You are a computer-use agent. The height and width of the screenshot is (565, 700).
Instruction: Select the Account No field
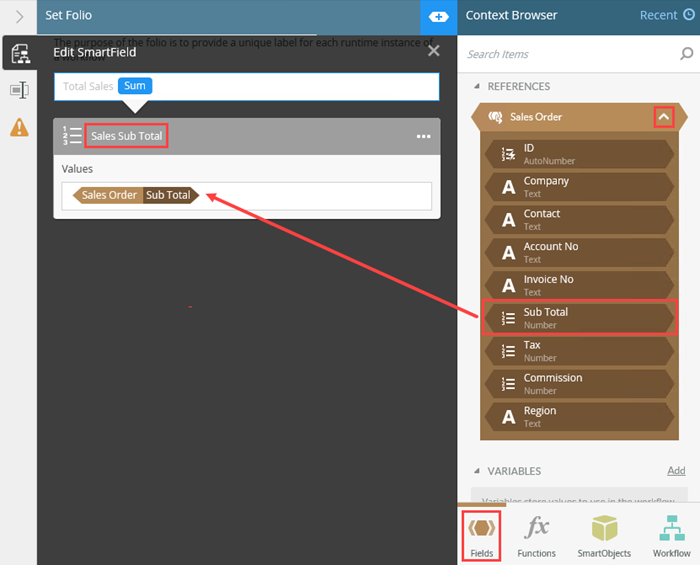pyautogui.click(x=579, y=253)
